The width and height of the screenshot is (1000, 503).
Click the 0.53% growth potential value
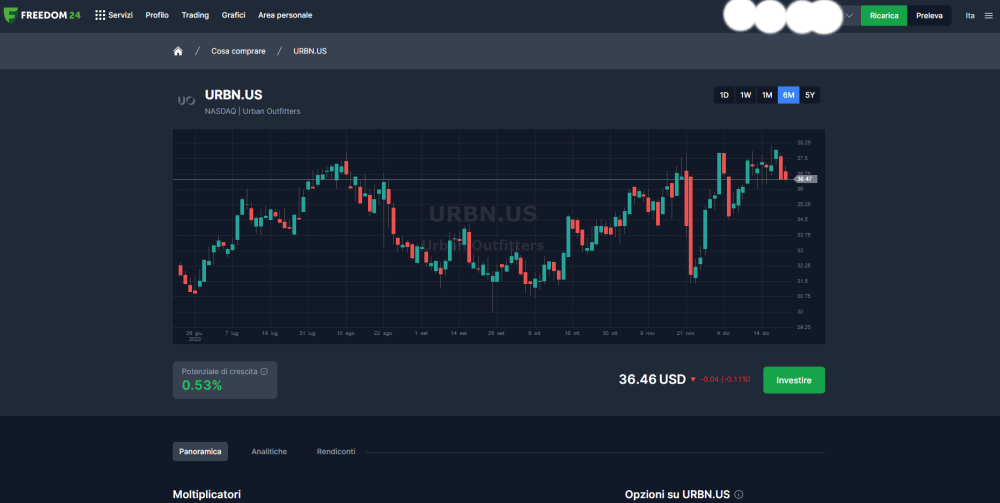(202, 385)
